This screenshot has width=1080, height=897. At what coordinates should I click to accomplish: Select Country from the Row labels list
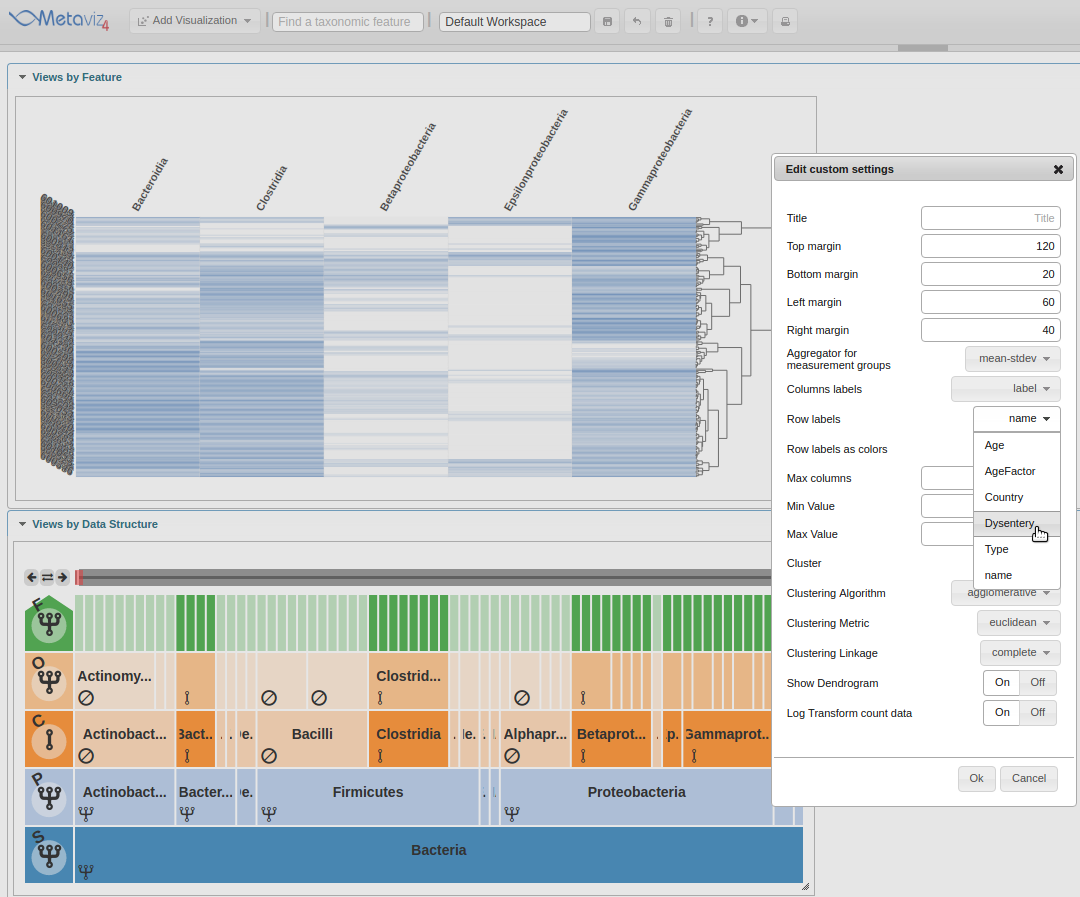pyautogui.click(x=1017, y=497)
